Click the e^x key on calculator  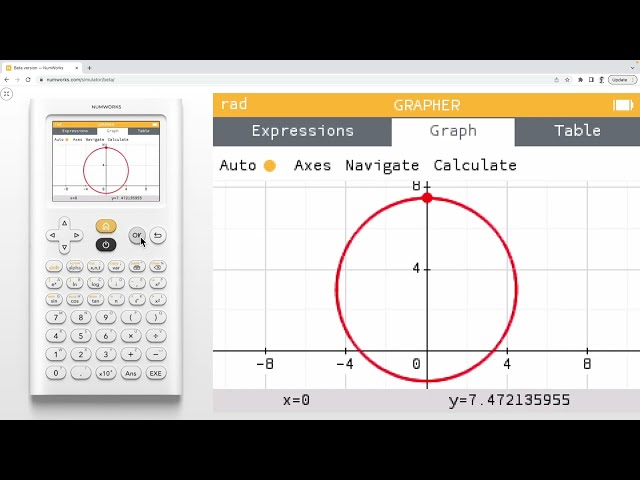tap(54, 283)
